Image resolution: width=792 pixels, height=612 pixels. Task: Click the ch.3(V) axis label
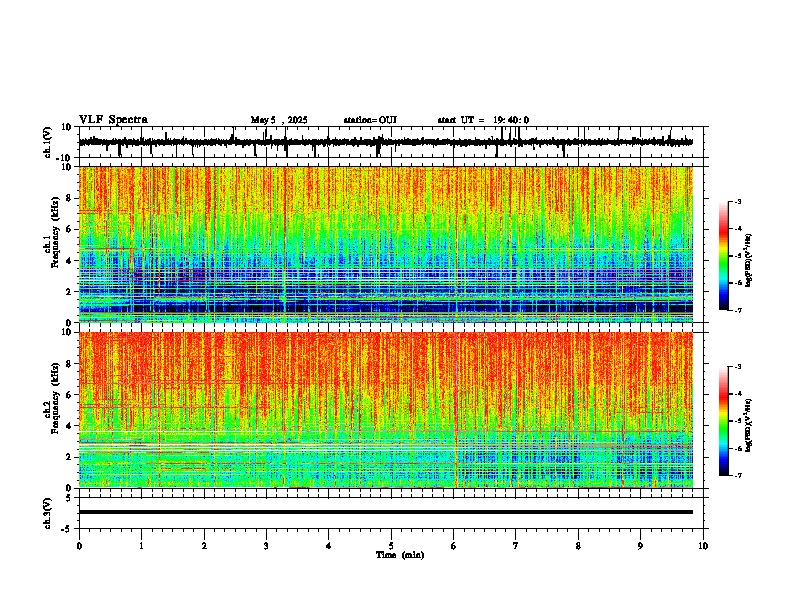[x=48, y=513]
